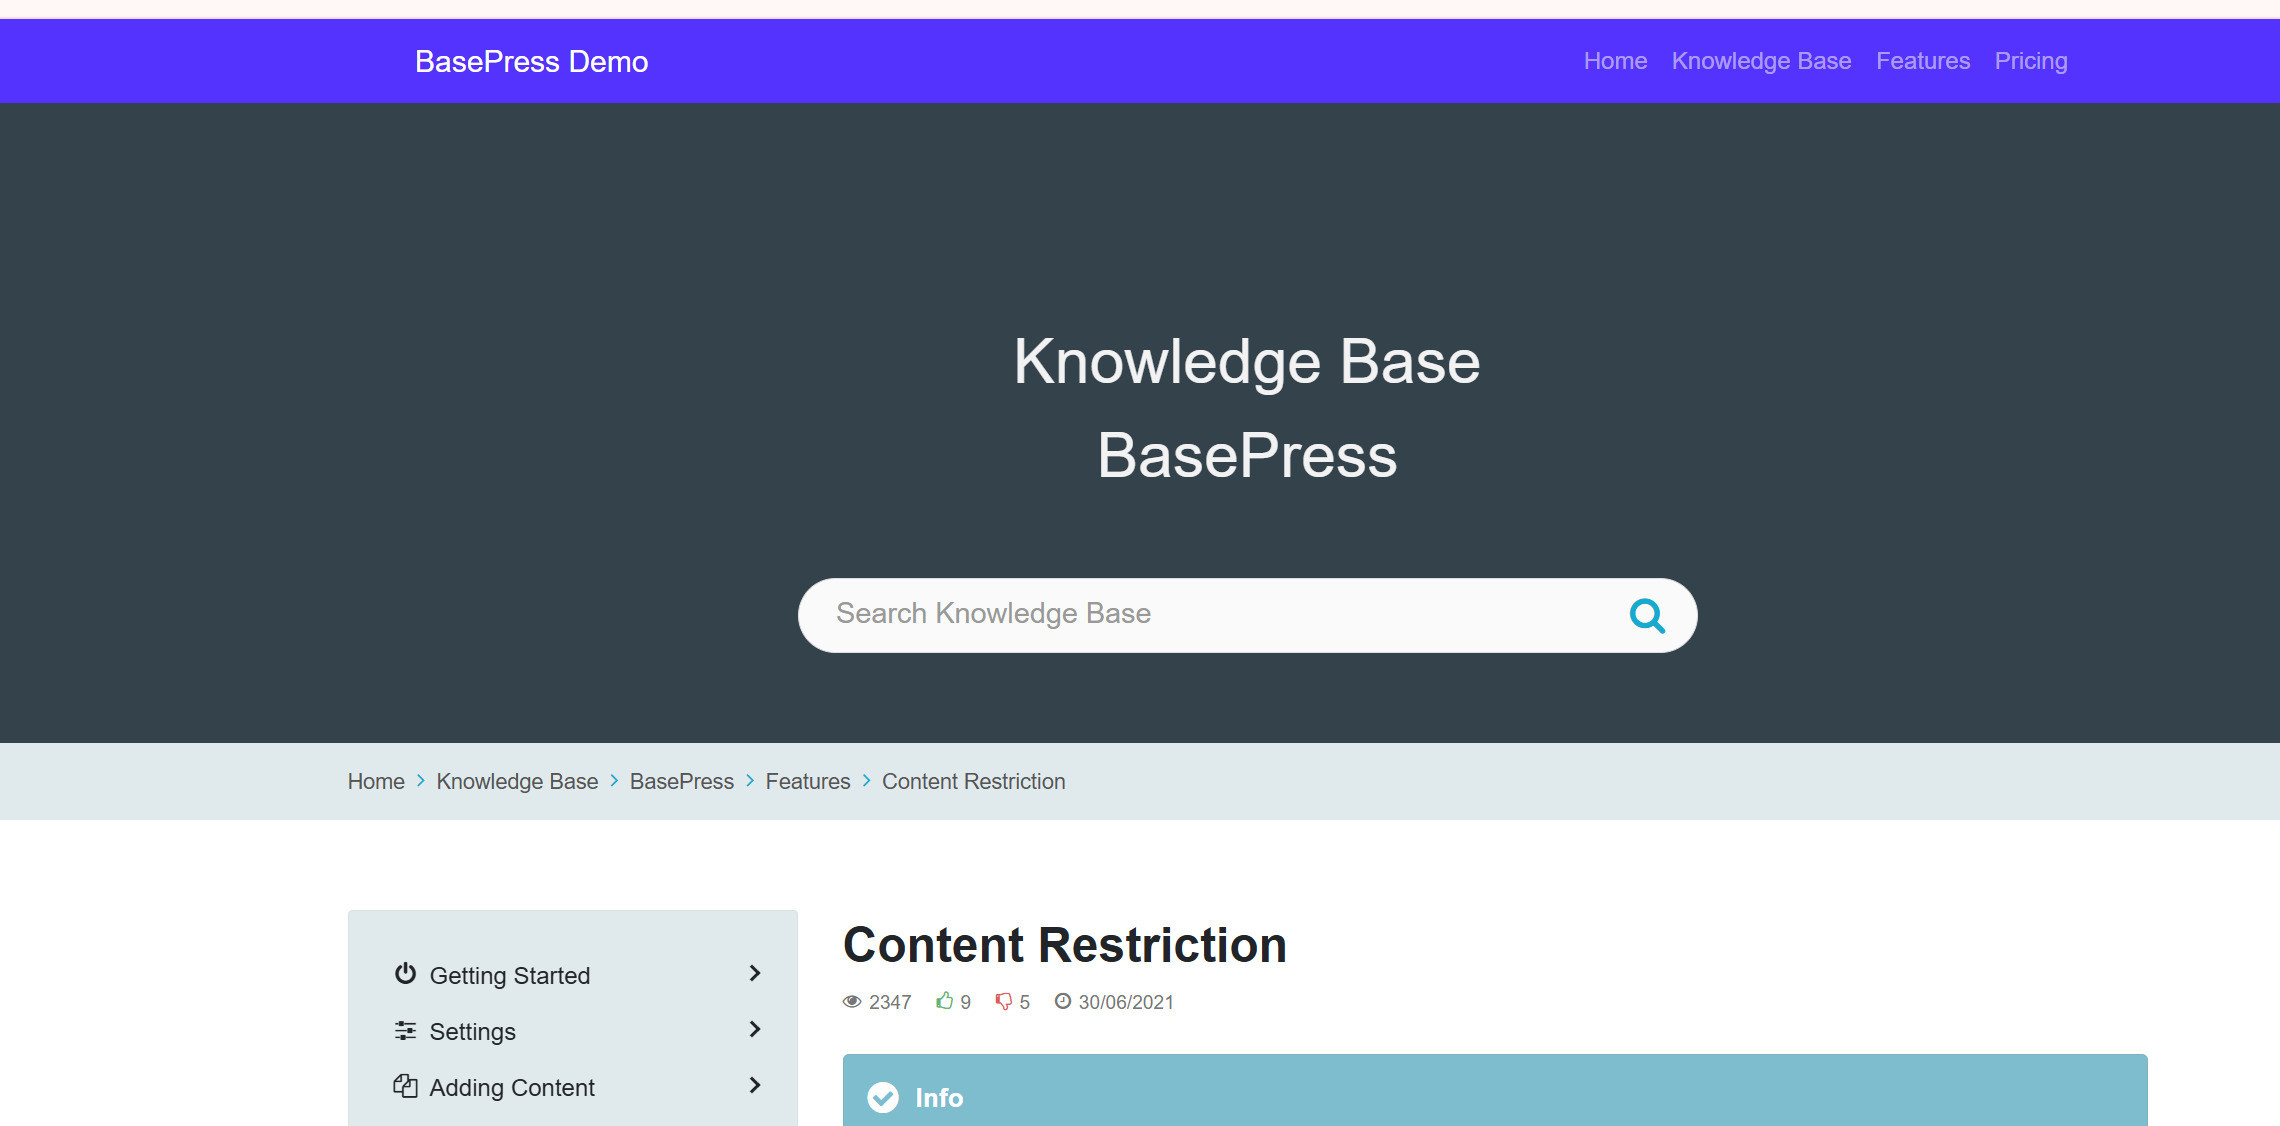Image resolution: width=2280 pixels, height=1126 pixels.
Task: Click the sliders icon beside Settings
Action: (405, 1030)
